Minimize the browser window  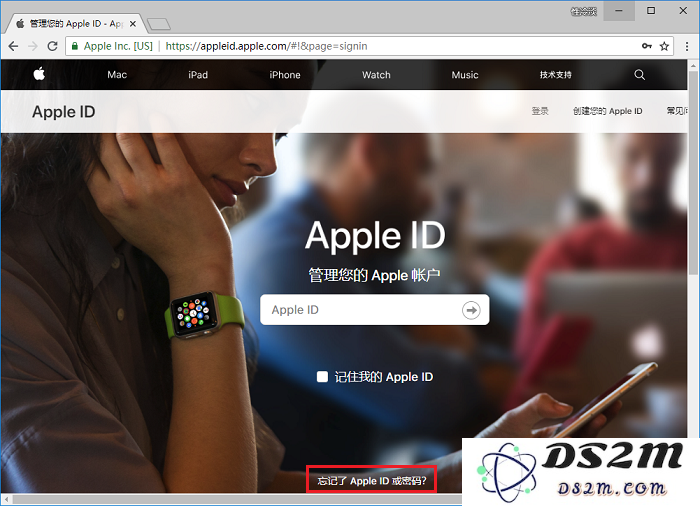click(x=619, y=11)
